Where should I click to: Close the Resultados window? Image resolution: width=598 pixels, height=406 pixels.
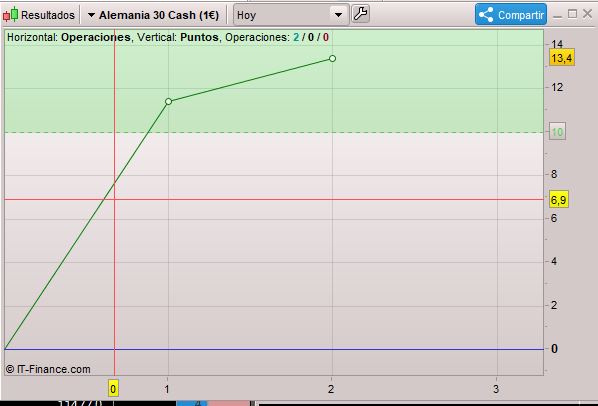coord(587,14)
